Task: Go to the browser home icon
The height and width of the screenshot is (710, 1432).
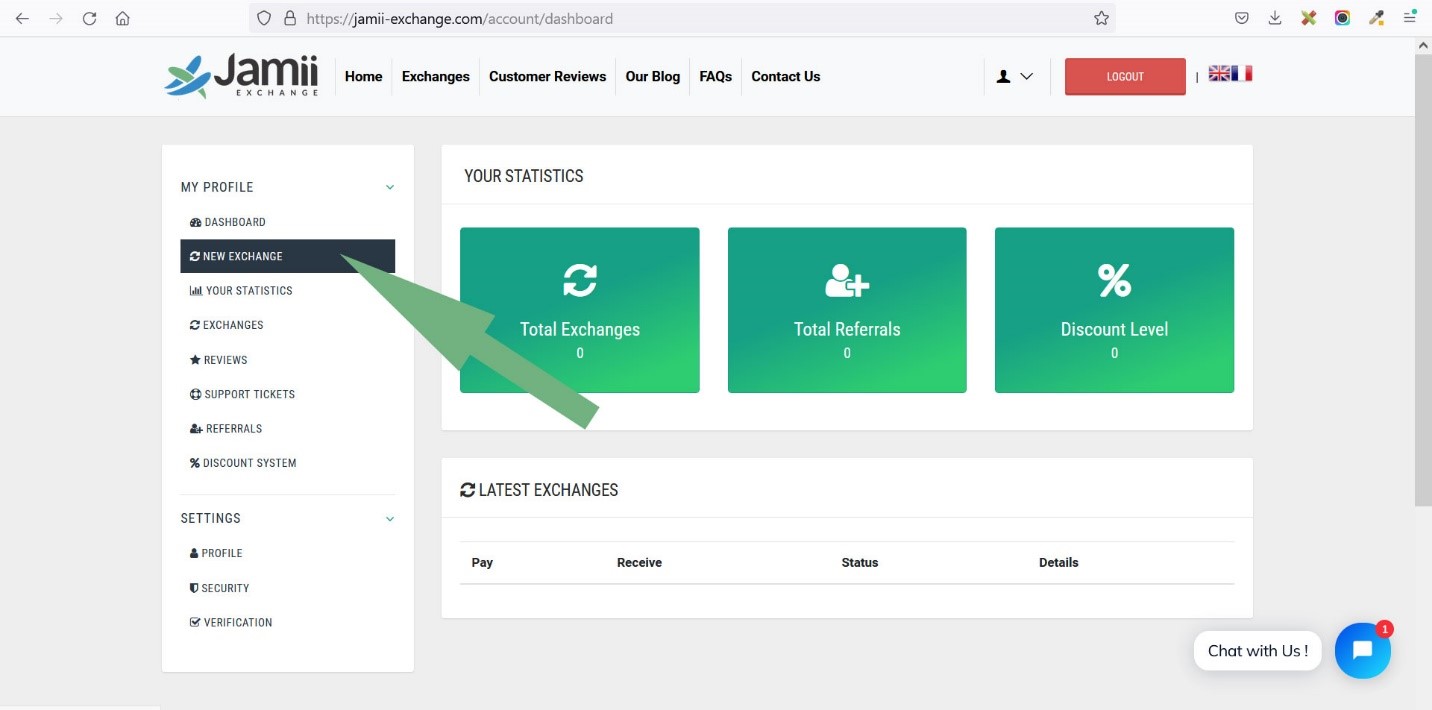Action: (123, 18)
